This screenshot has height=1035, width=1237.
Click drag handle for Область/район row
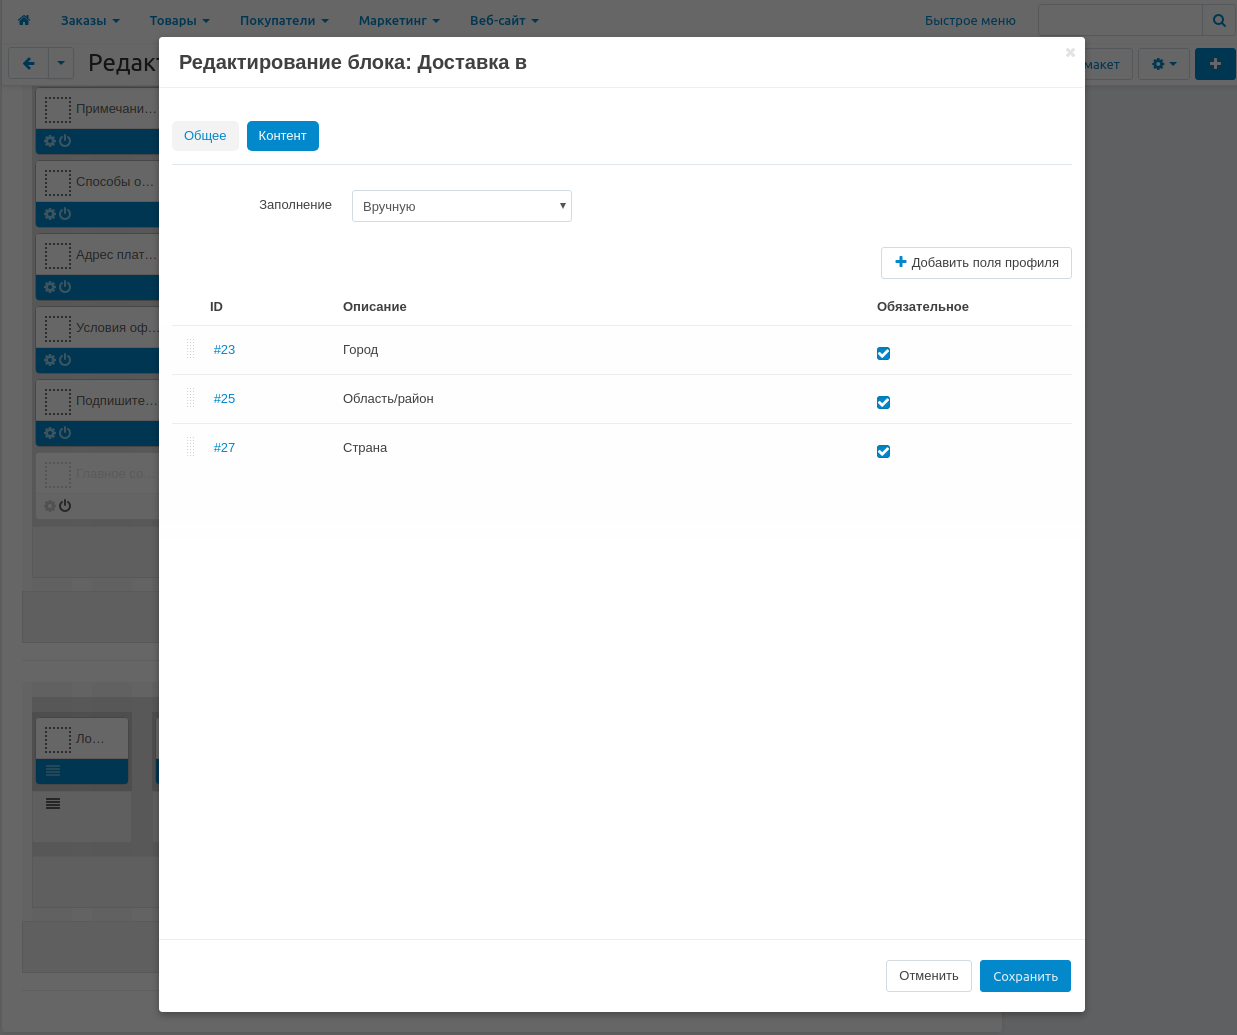190,398
